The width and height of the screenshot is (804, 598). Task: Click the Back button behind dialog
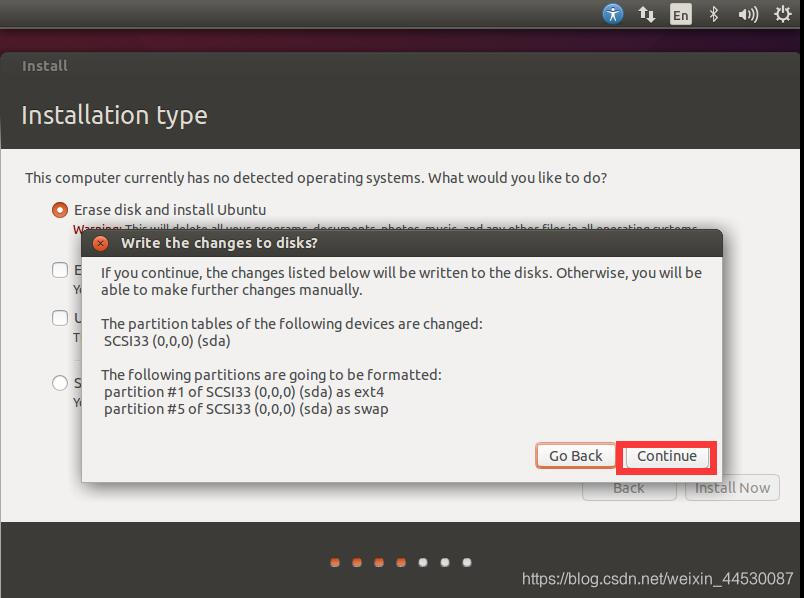629,489
